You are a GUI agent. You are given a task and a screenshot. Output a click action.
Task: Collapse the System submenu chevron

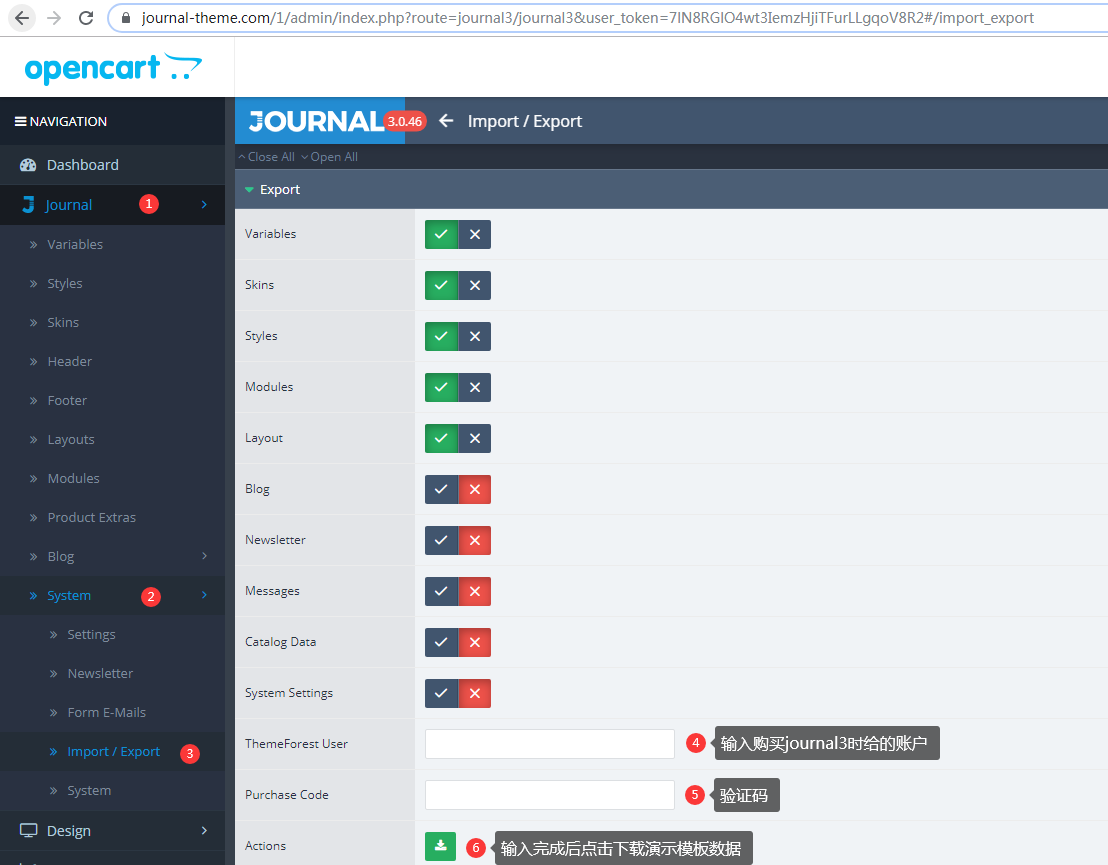click(x=204, y=595)
